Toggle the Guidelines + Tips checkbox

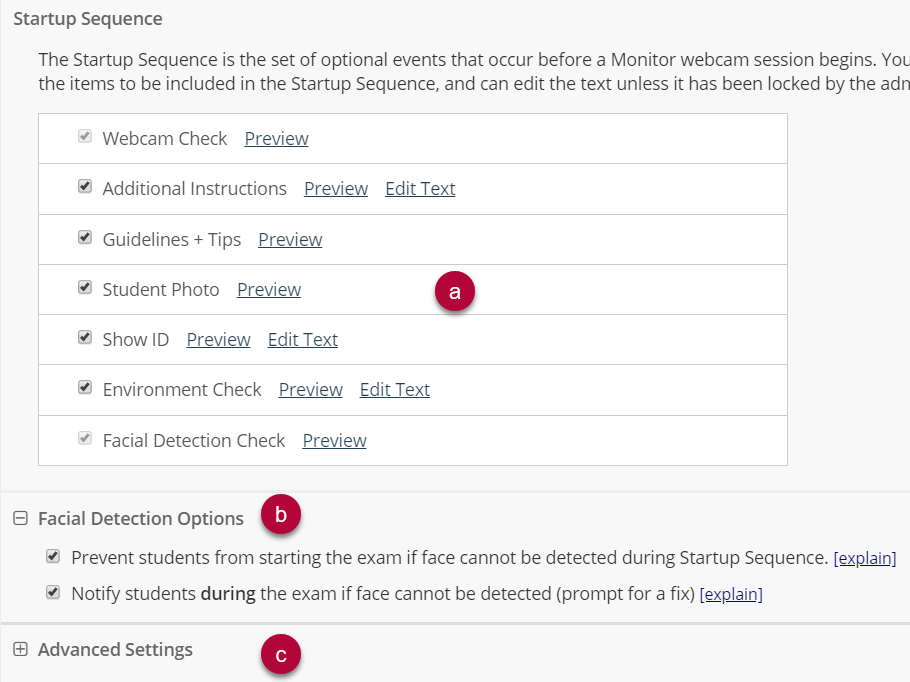coord(85,237)
